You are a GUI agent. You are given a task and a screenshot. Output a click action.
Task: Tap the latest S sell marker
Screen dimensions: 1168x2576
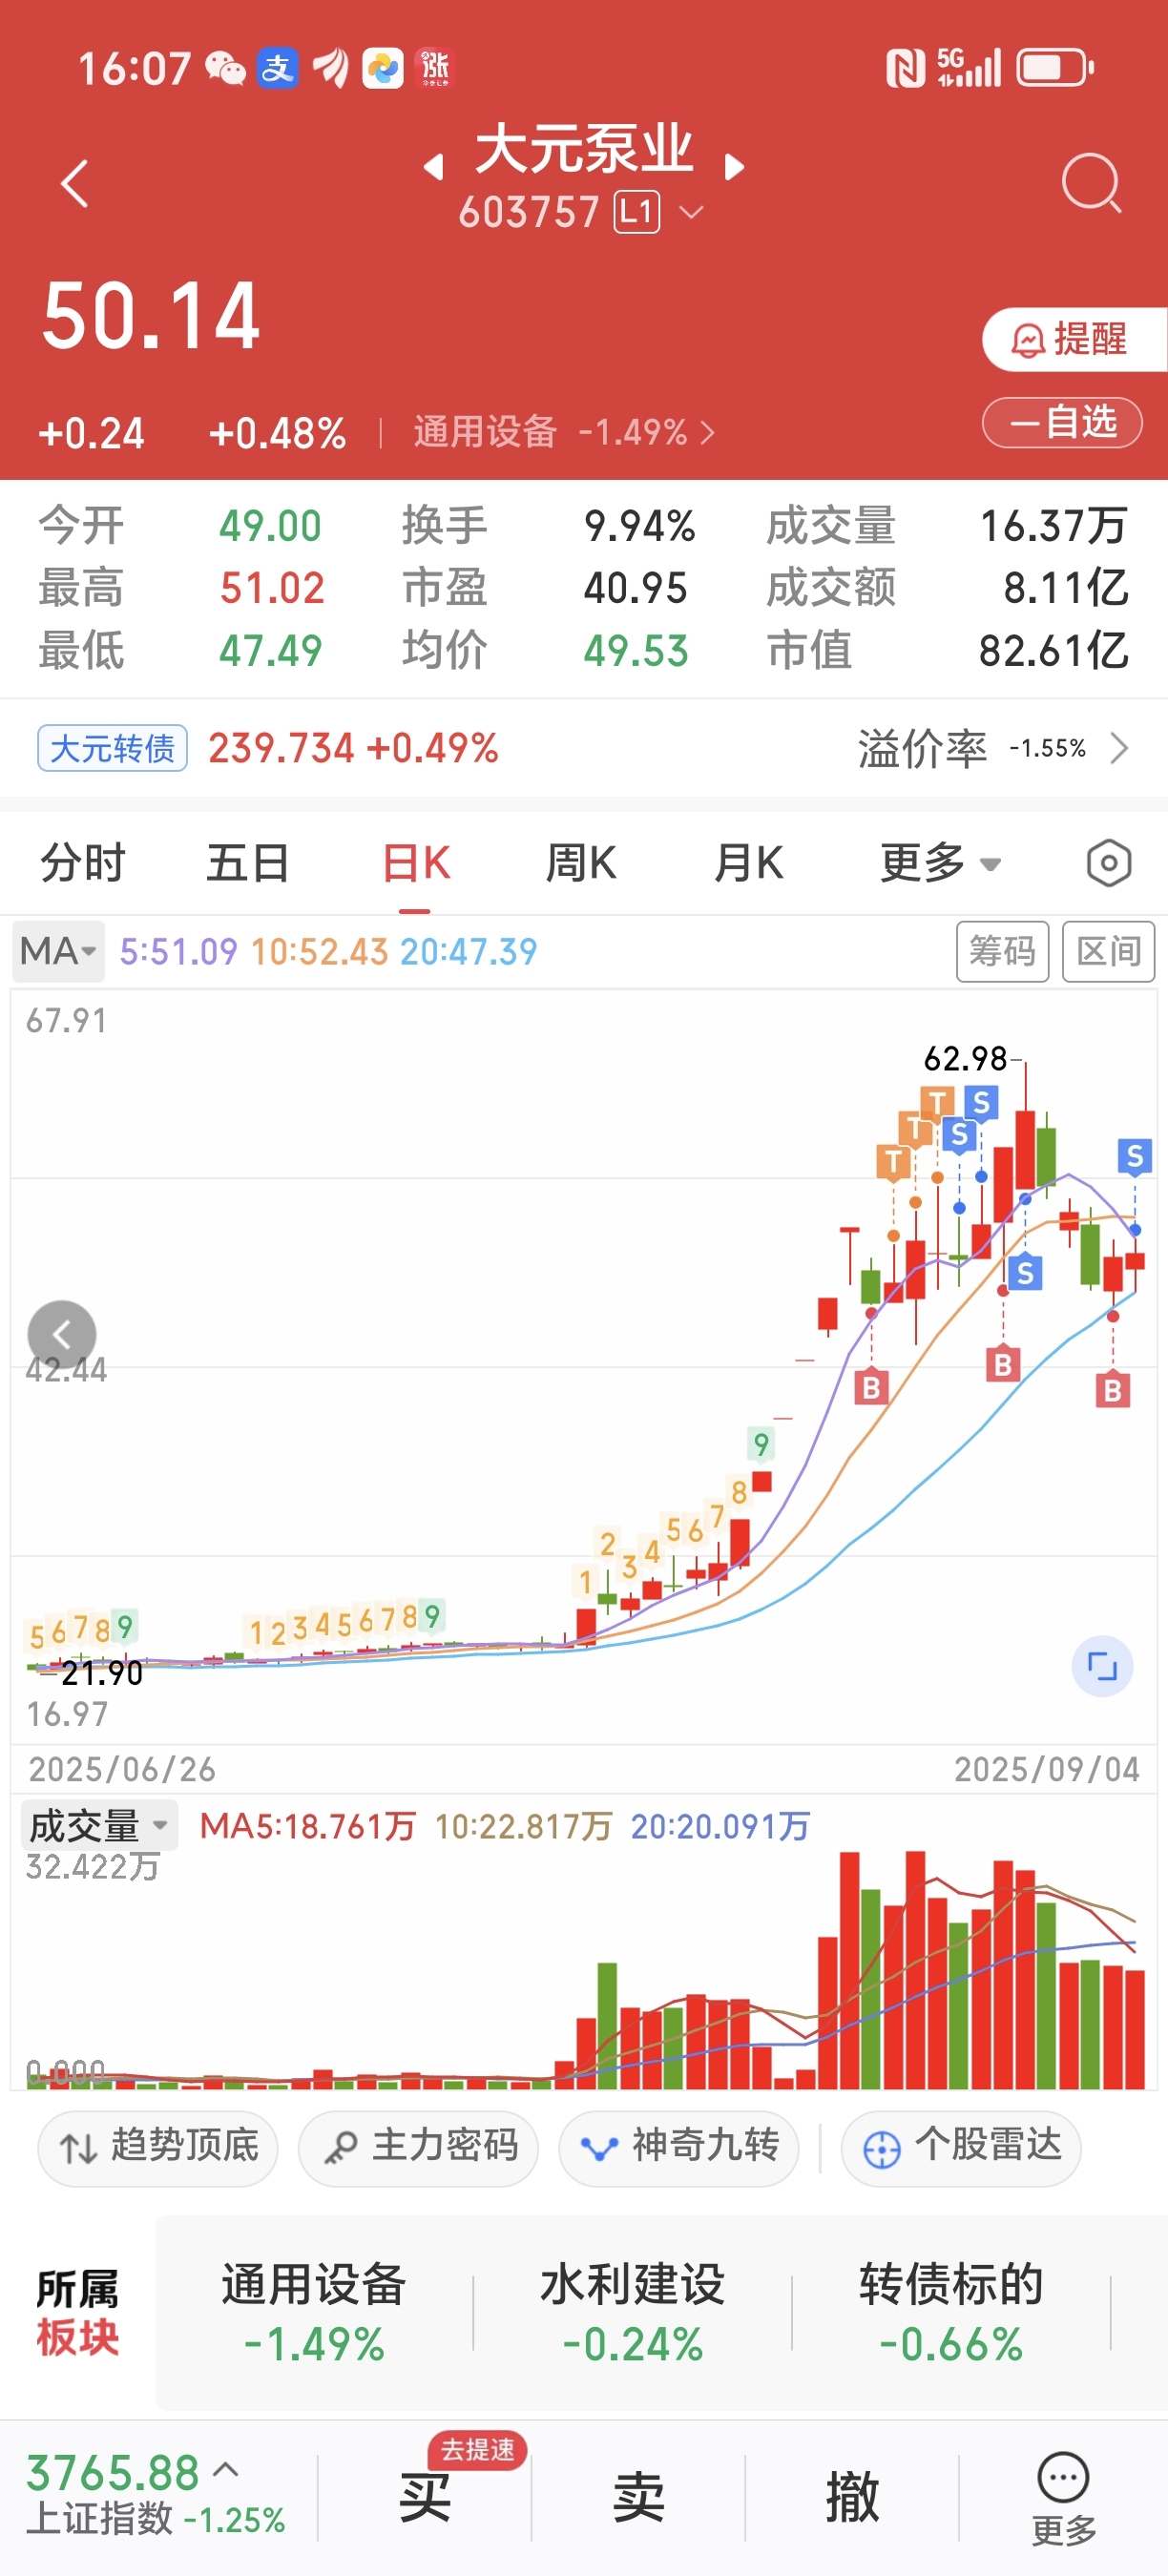click(x=1134, y=1156)
